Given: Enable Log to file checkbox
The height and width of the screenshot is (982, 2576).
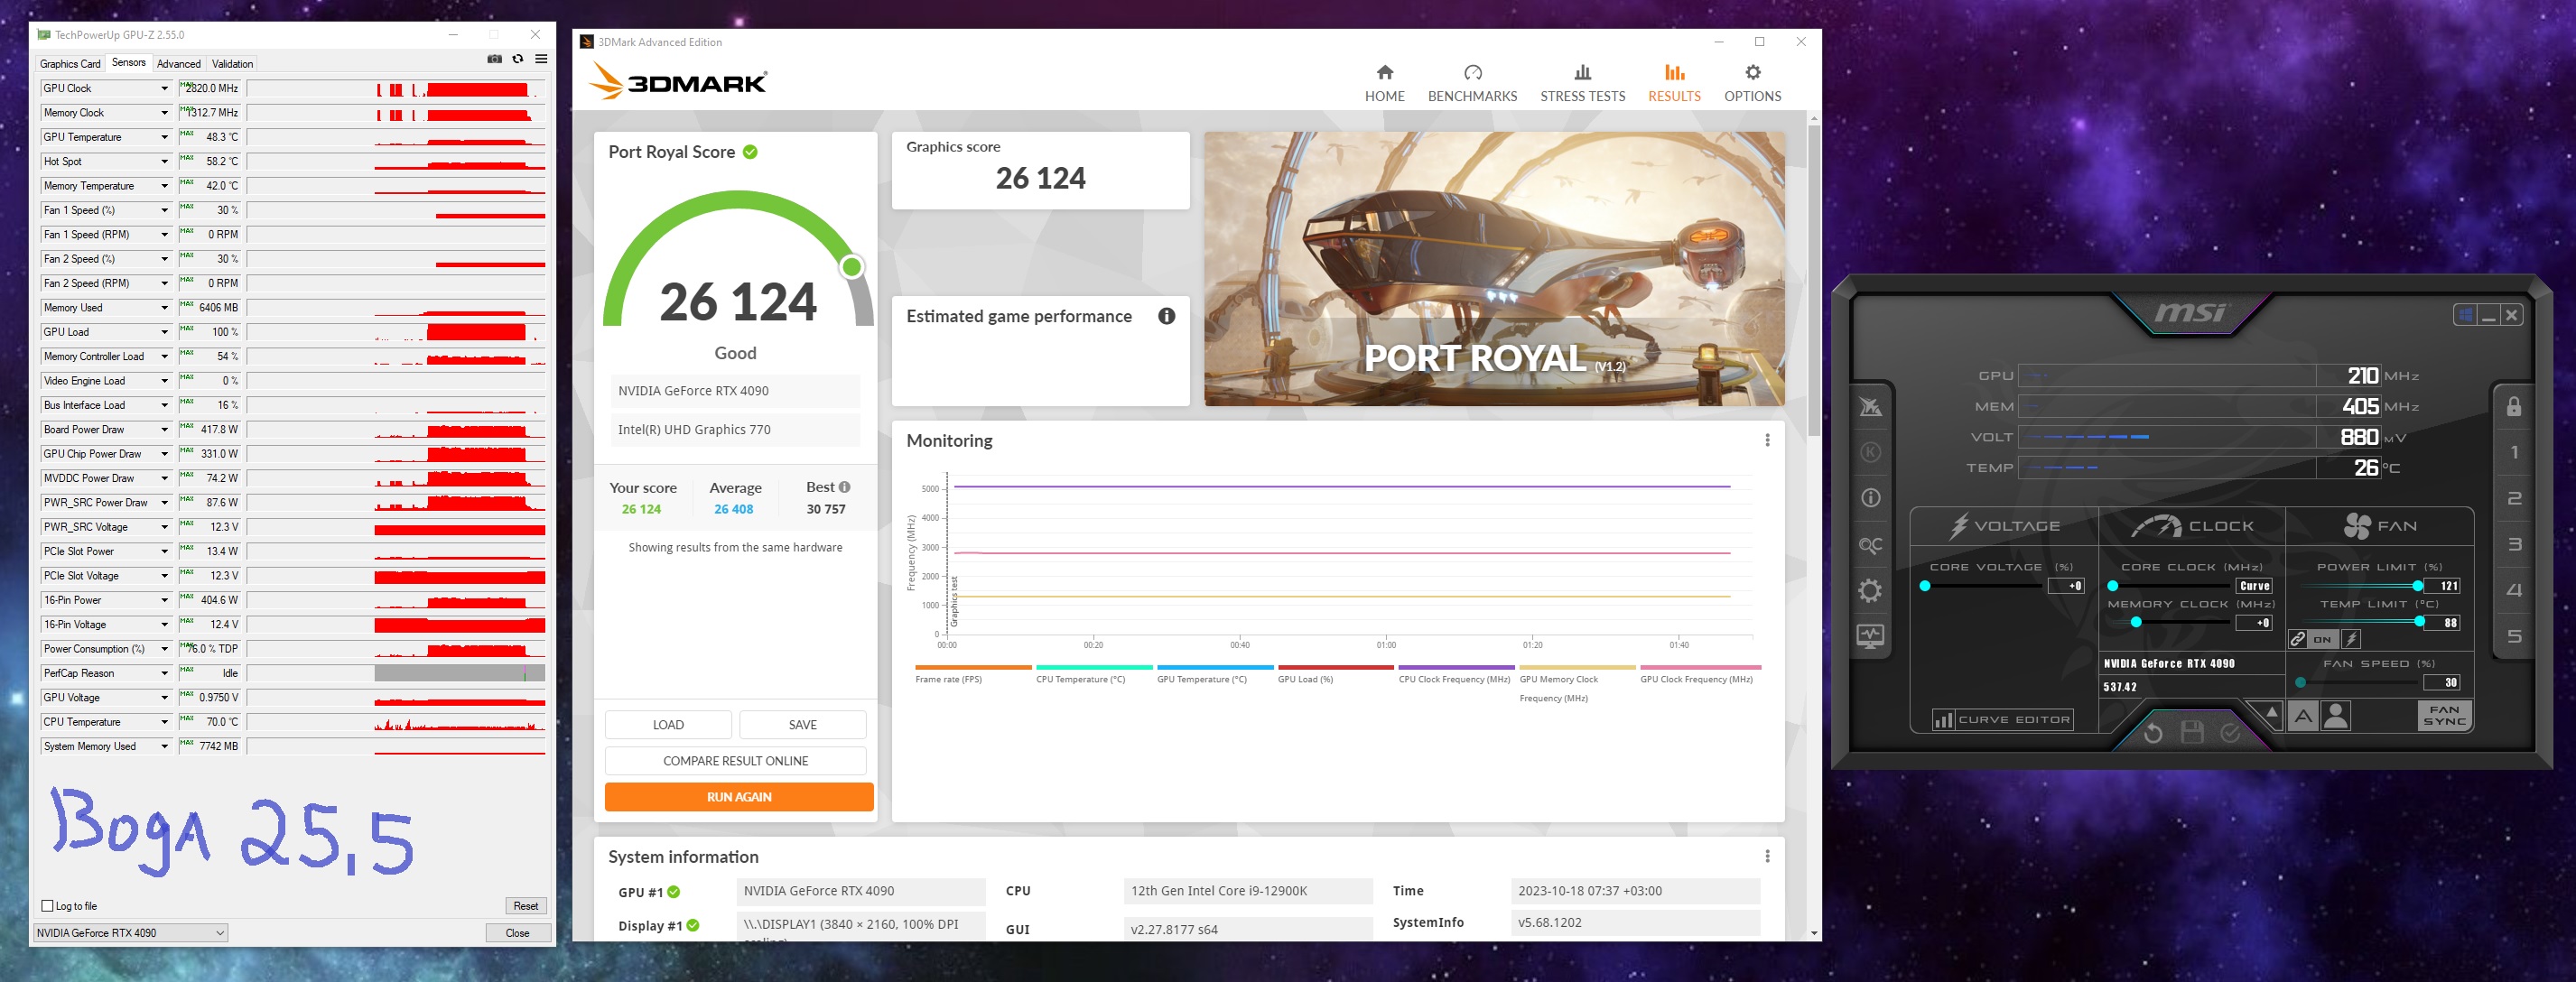Looking at the screenshot, I should coord(47,906).
